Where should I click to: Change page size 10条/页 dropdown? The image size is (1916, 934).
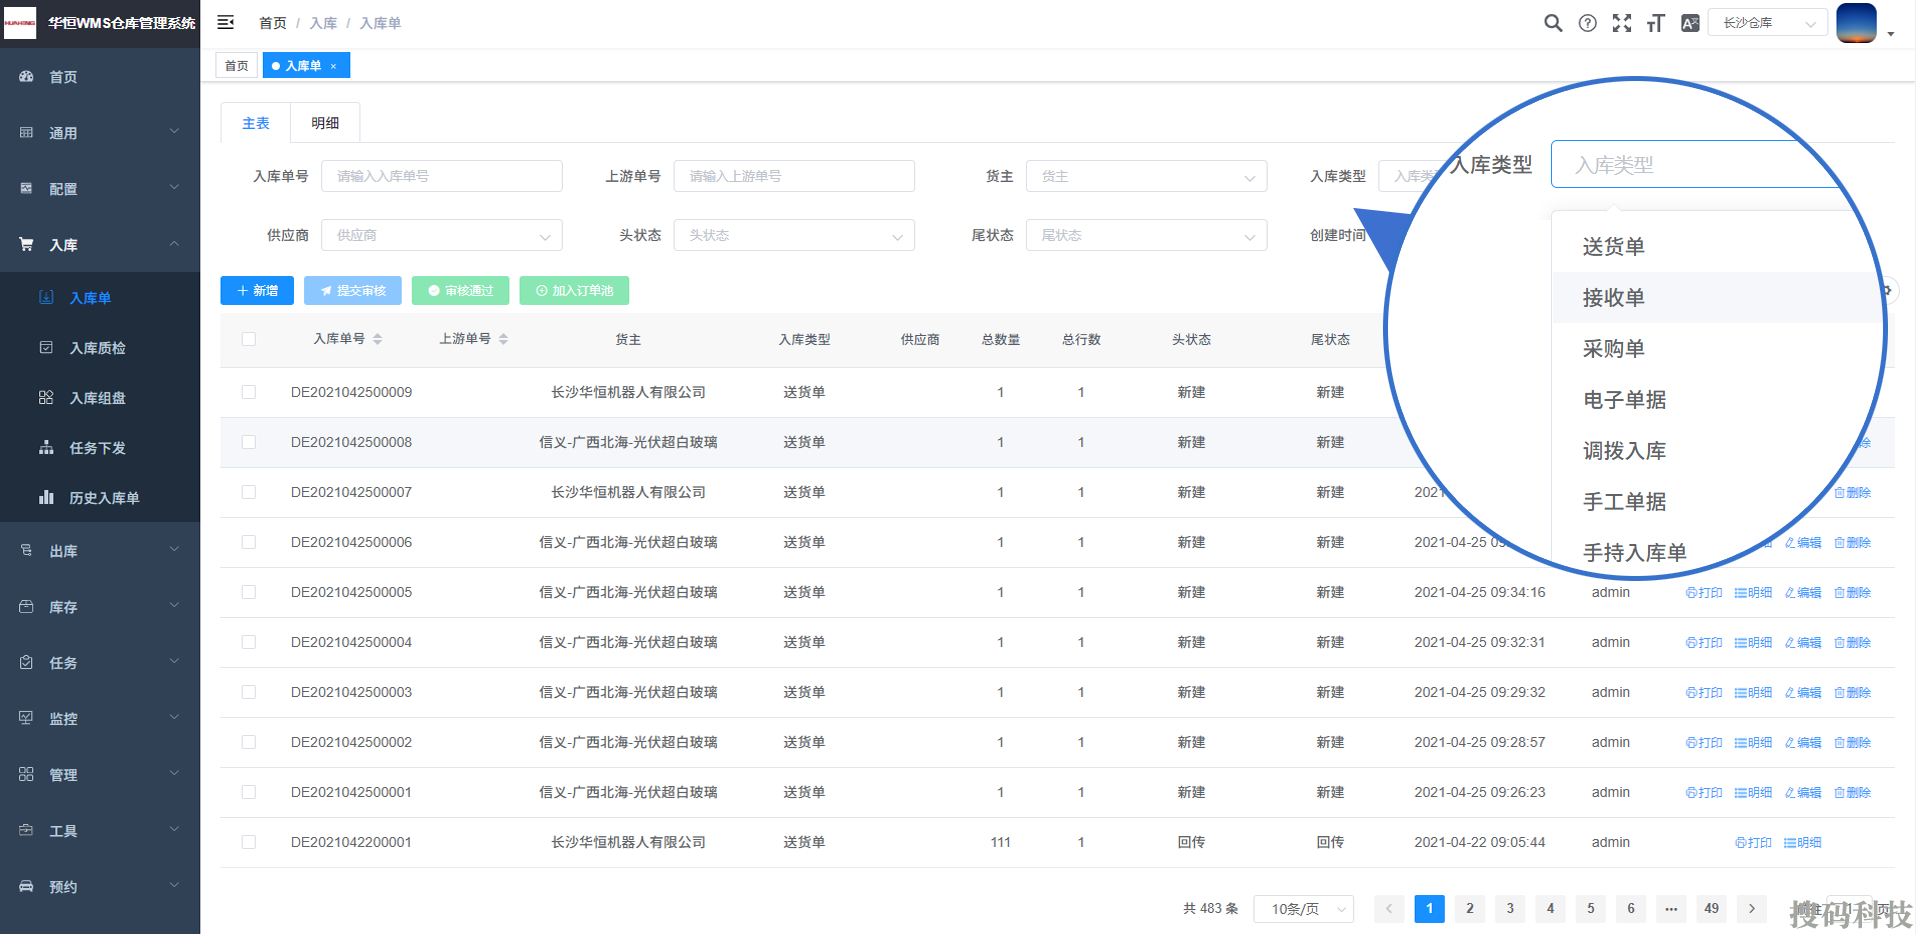(x=1304, y=909)
